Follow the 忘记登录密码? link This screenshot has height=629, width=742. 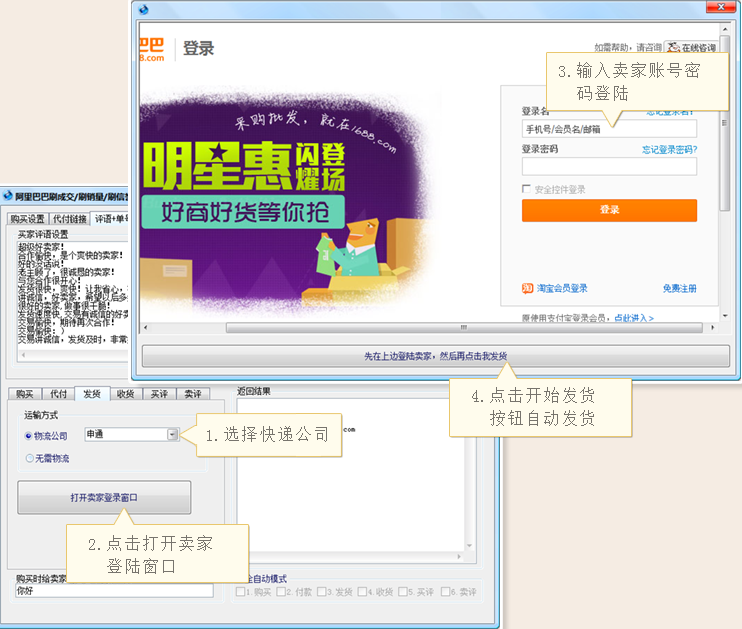point(670,150)
